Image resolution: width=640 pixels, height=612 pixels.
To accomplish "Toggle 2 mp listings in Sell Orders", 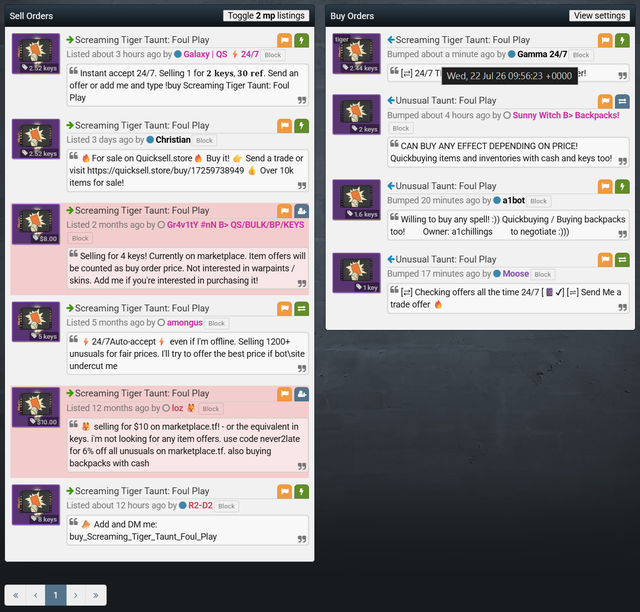I will 266,16.
